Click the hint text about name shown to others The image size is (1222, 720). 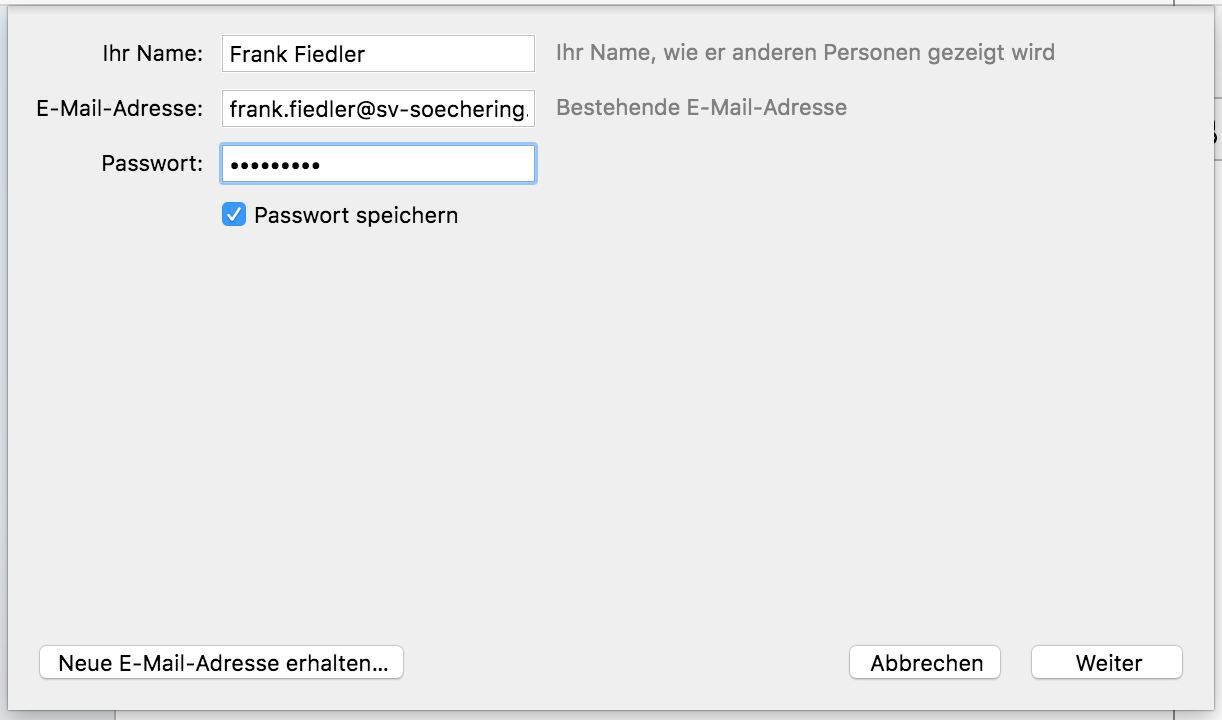tap(805, 52)
